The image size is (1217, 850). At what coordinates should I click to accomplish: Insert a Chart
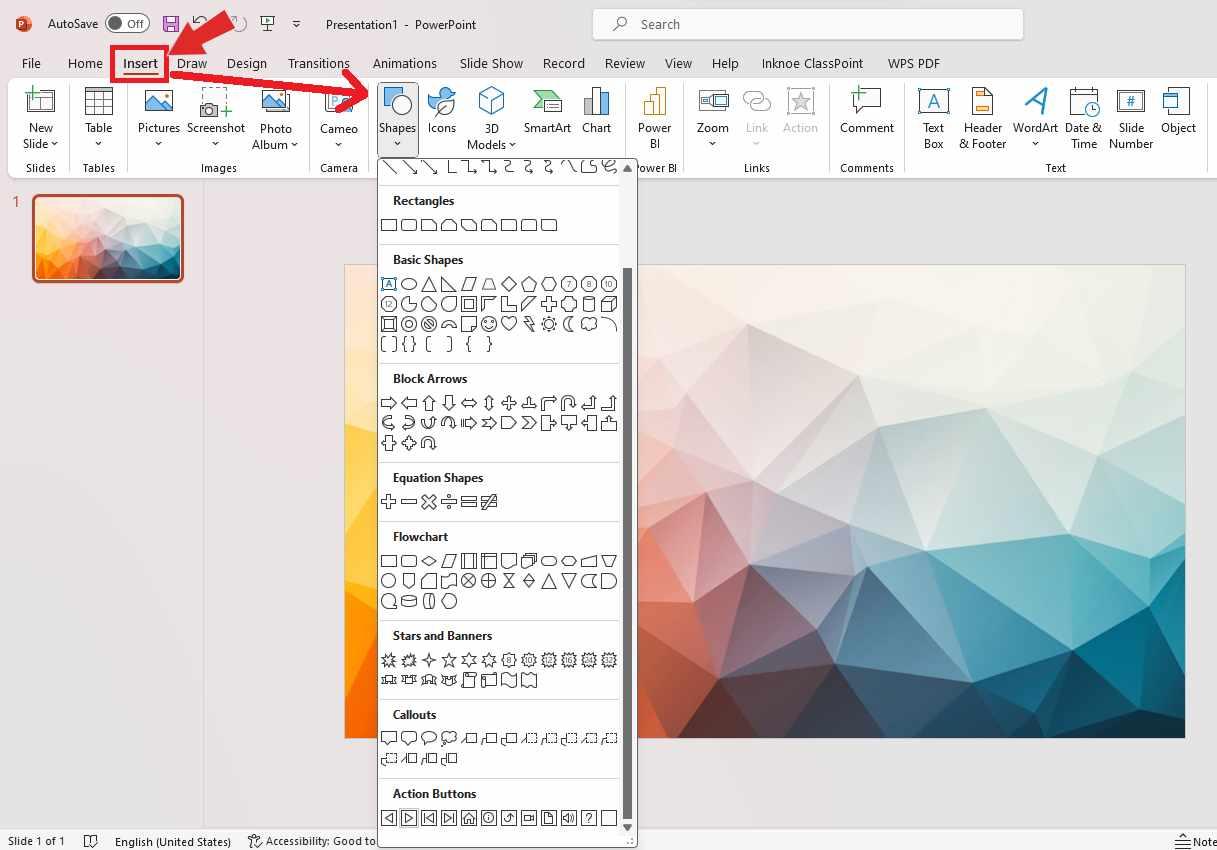pyautogui.click(x=596, y=110)
